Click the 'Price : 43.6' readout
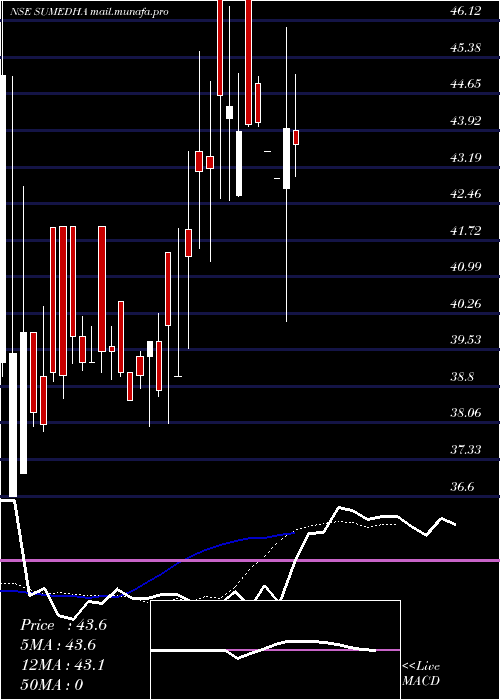Image resolution: width=500 pixels, height=700 pixels. pos(63,625)
